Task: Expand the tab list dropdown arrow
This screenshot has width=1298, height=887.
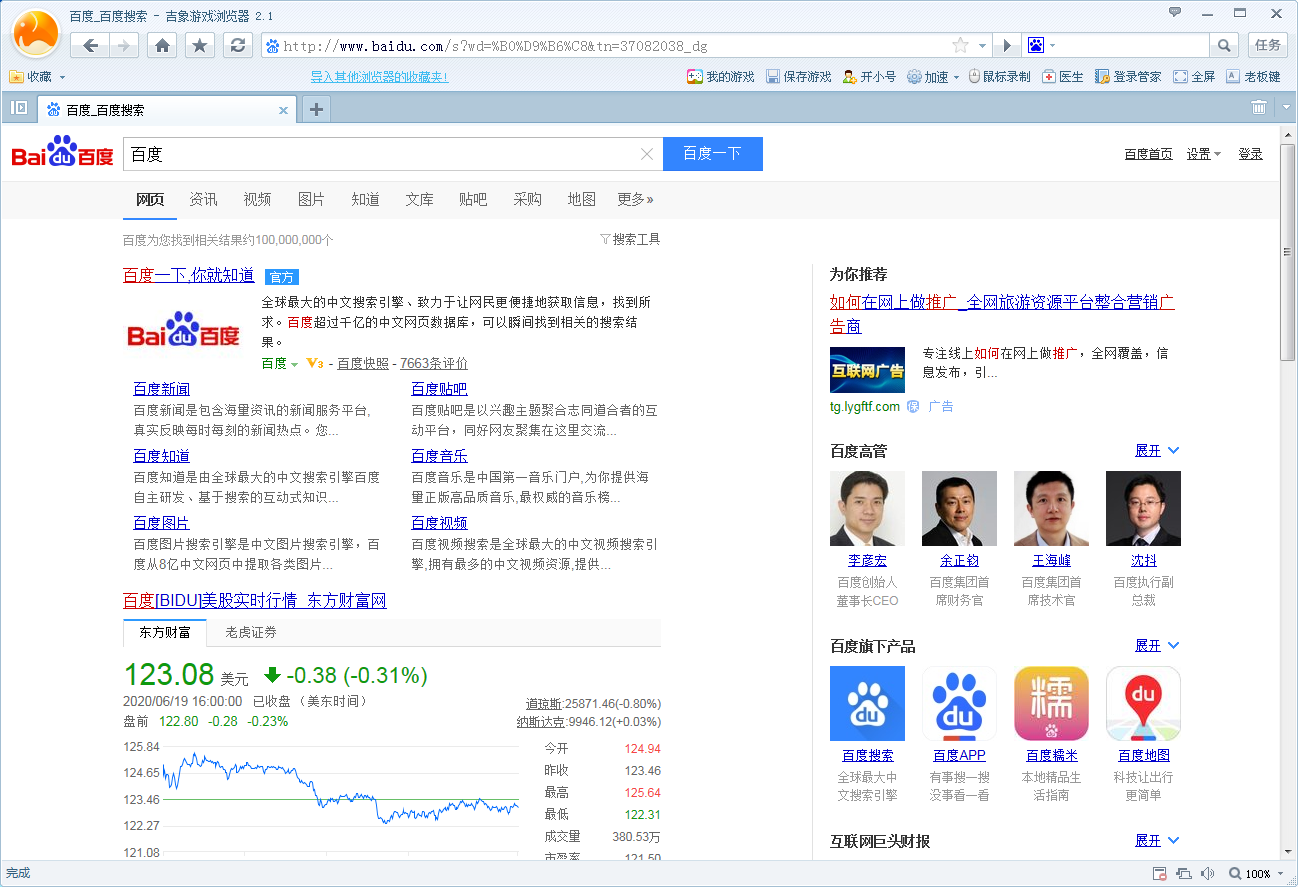Action: coord(1286,108)
